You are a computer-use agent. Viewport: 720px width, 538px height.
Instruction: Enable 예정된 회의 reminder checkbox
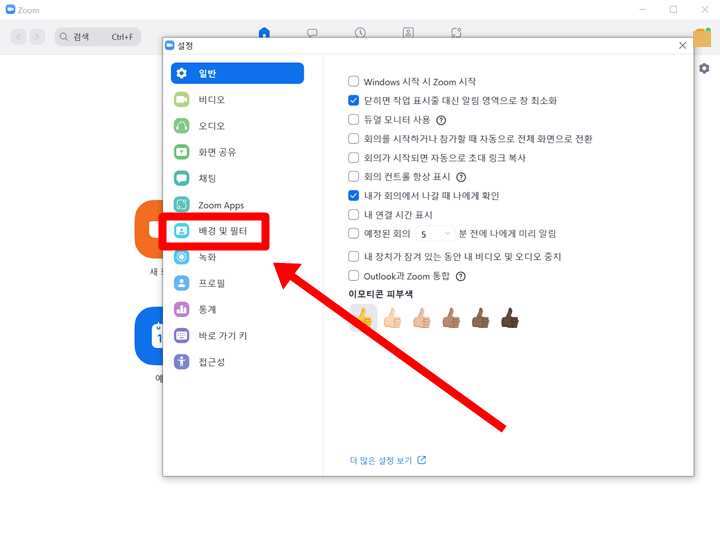point(354,234)
